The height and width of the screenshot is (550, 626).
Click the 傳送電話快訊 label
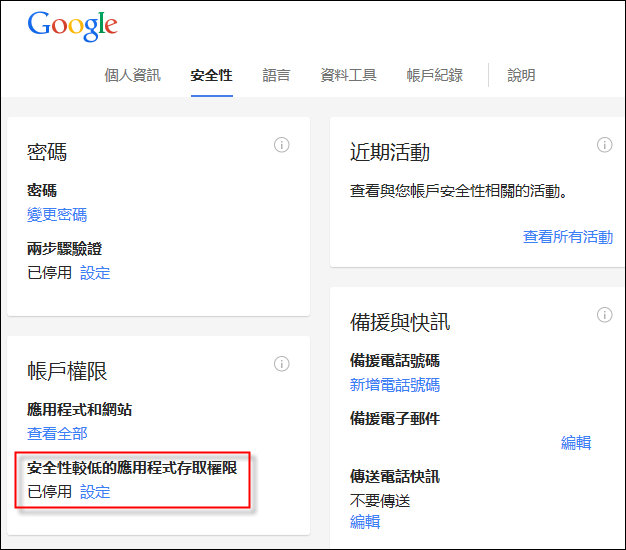(395, 477)
